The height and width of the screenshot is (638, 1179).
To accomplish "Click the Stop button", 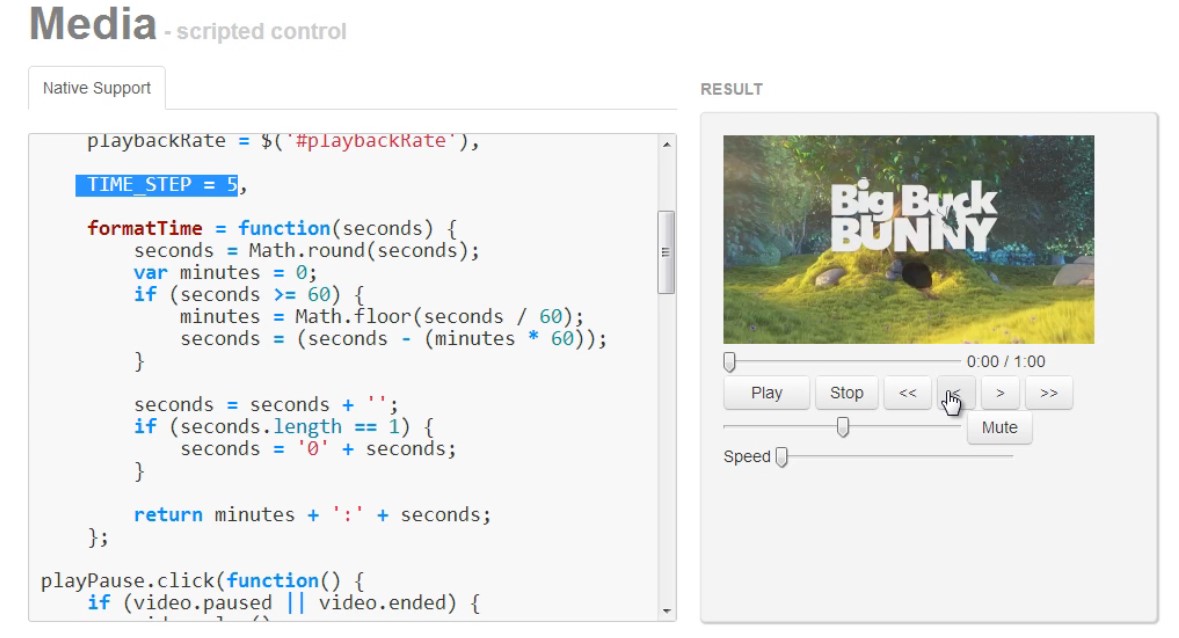I will click(847, 393).
